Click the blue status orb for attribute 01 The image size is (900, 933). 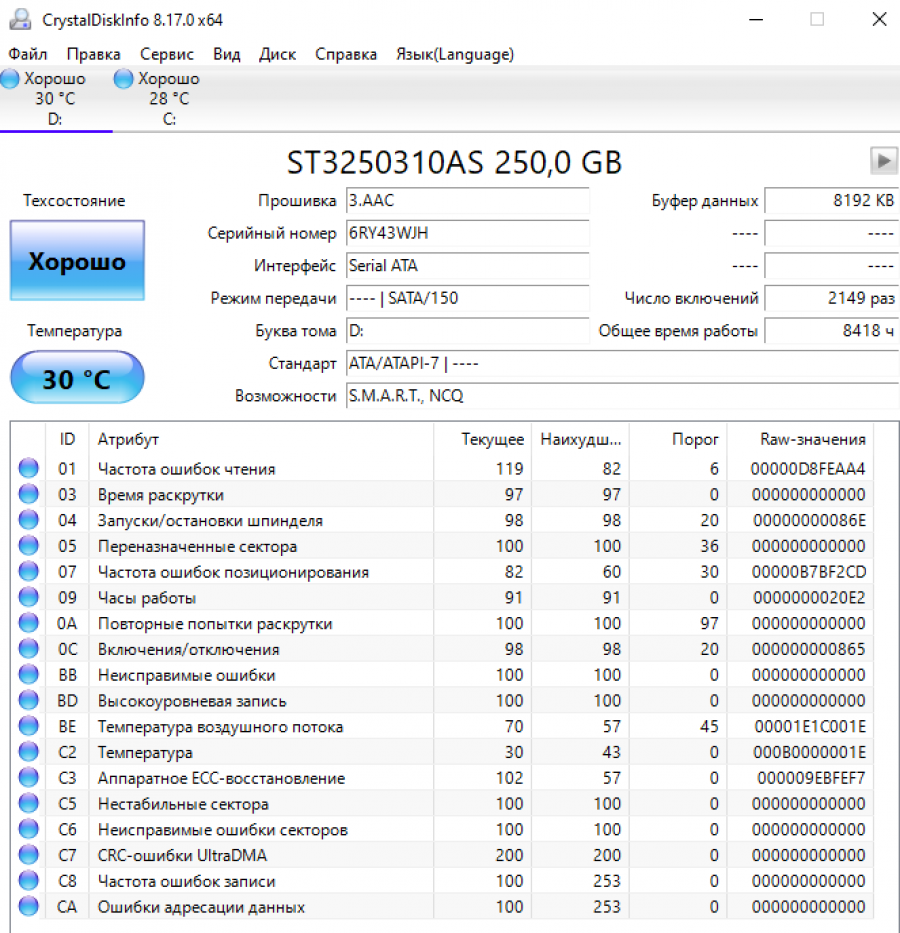[x=28, y=468]
